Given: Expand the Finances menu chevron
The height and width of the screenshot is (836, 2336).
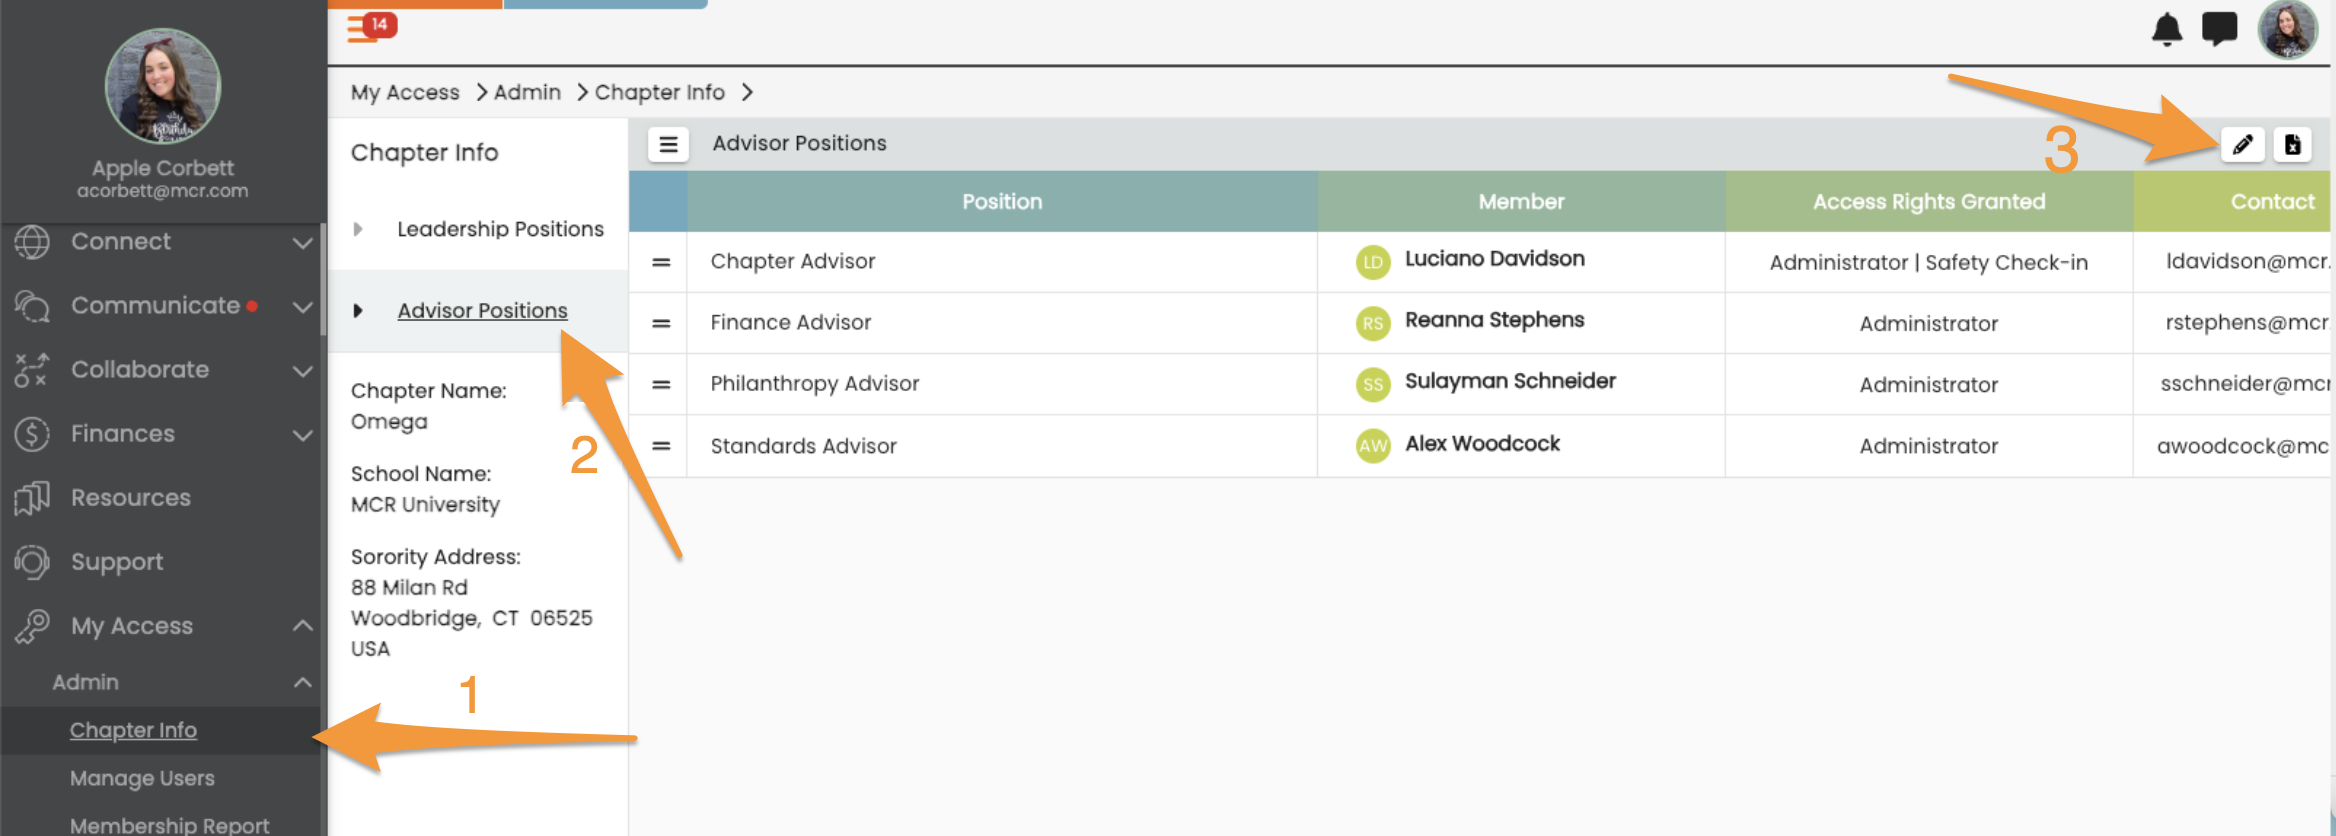Looking at the screenshot, I should tap(302, 435).
